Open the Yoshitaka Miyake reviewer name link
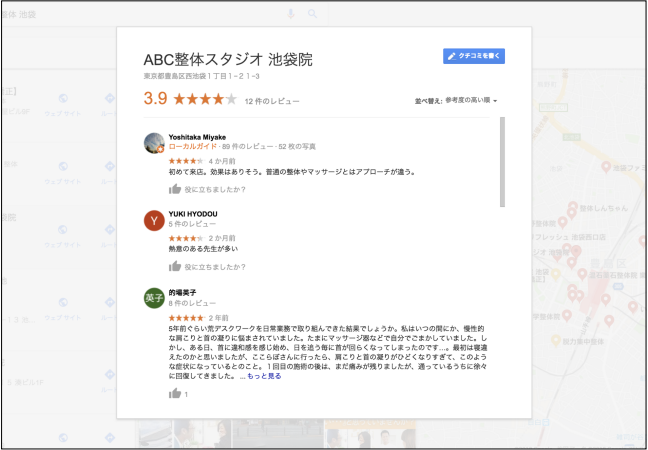648x450 pixels. [197, 136]
